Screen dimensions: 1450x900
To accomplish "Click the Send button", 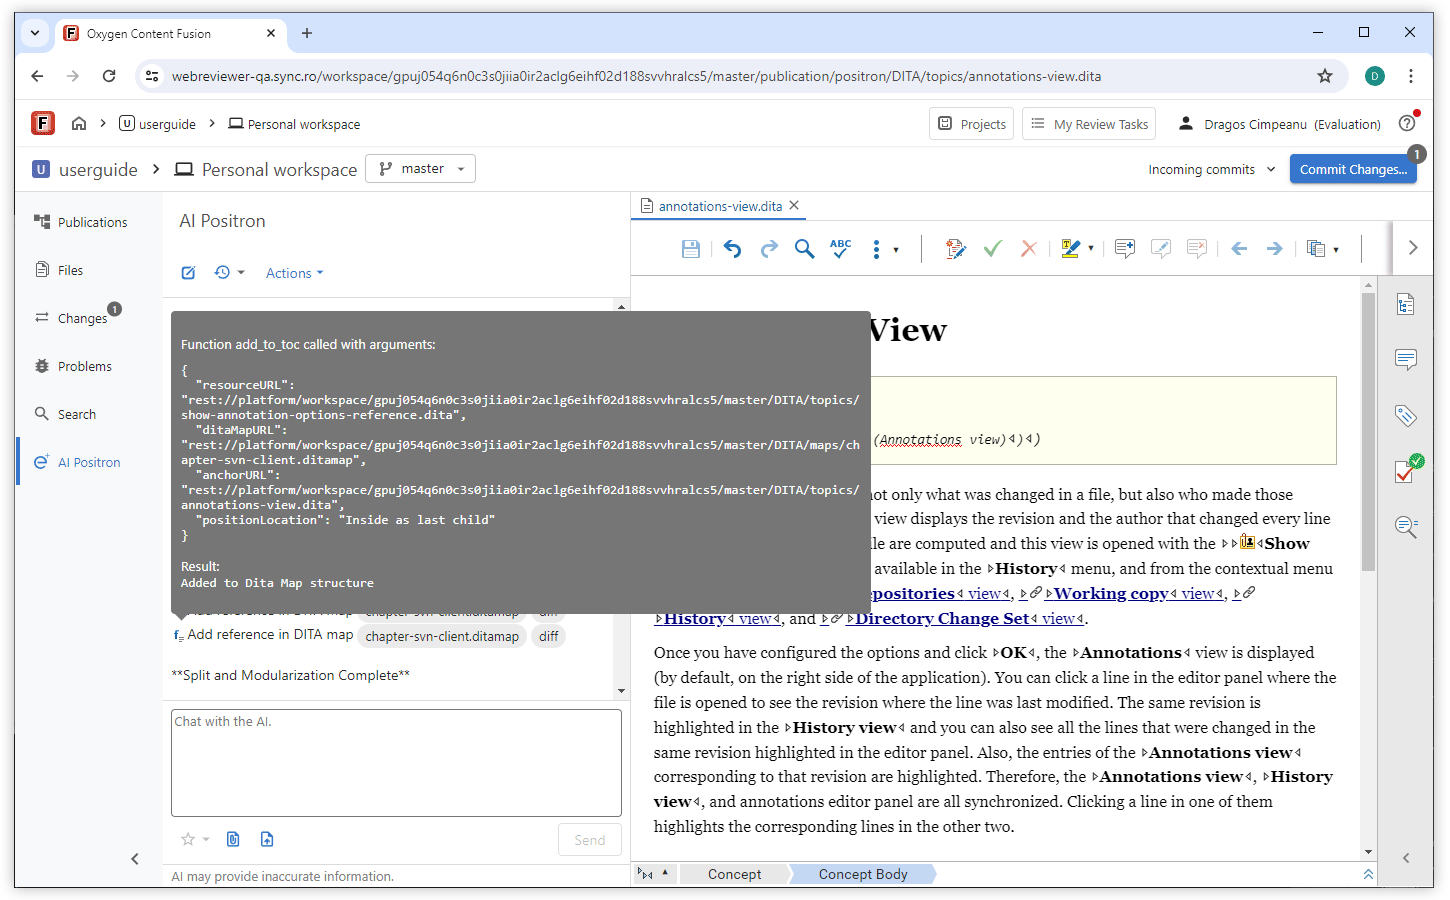I will click(x=589, y=840).
